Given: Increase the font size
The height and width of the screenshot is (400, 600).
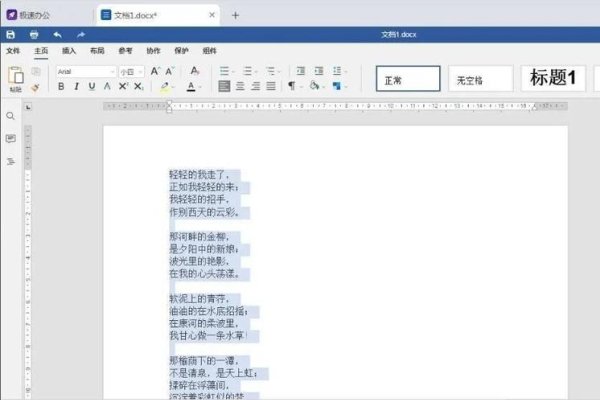Looking at the screenshot, I should [155, 71].
